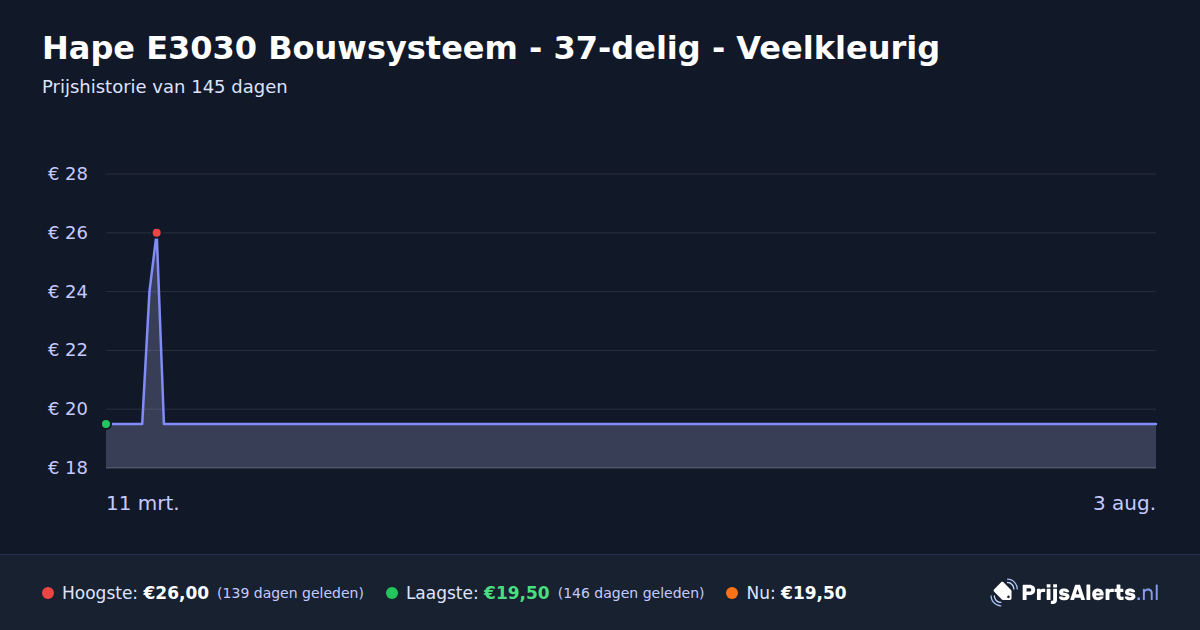
Task: Click the red Hoogste legend dot
Action: tap(48, 593)
